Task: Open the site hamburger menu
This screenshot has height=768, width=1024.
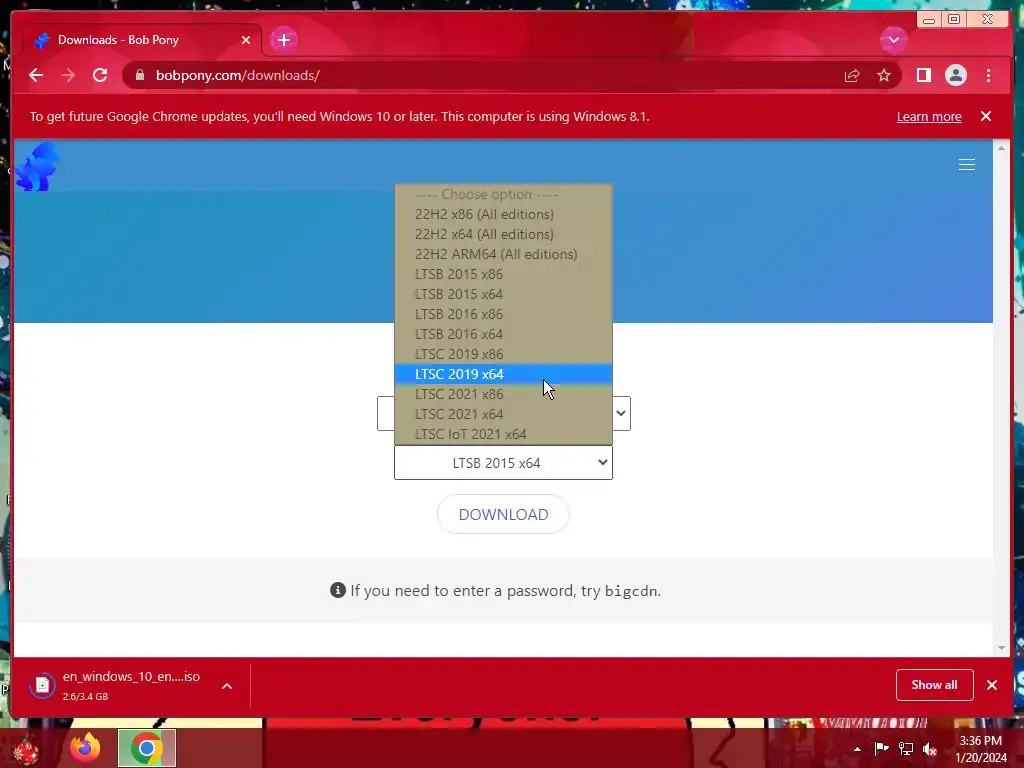Action: coord(967,165)
